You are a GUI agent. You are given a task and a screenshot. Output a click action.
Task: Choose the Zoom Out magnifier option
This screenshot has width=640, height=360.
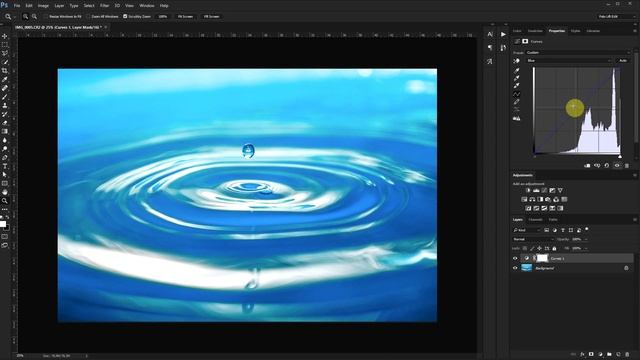(34, 17)
